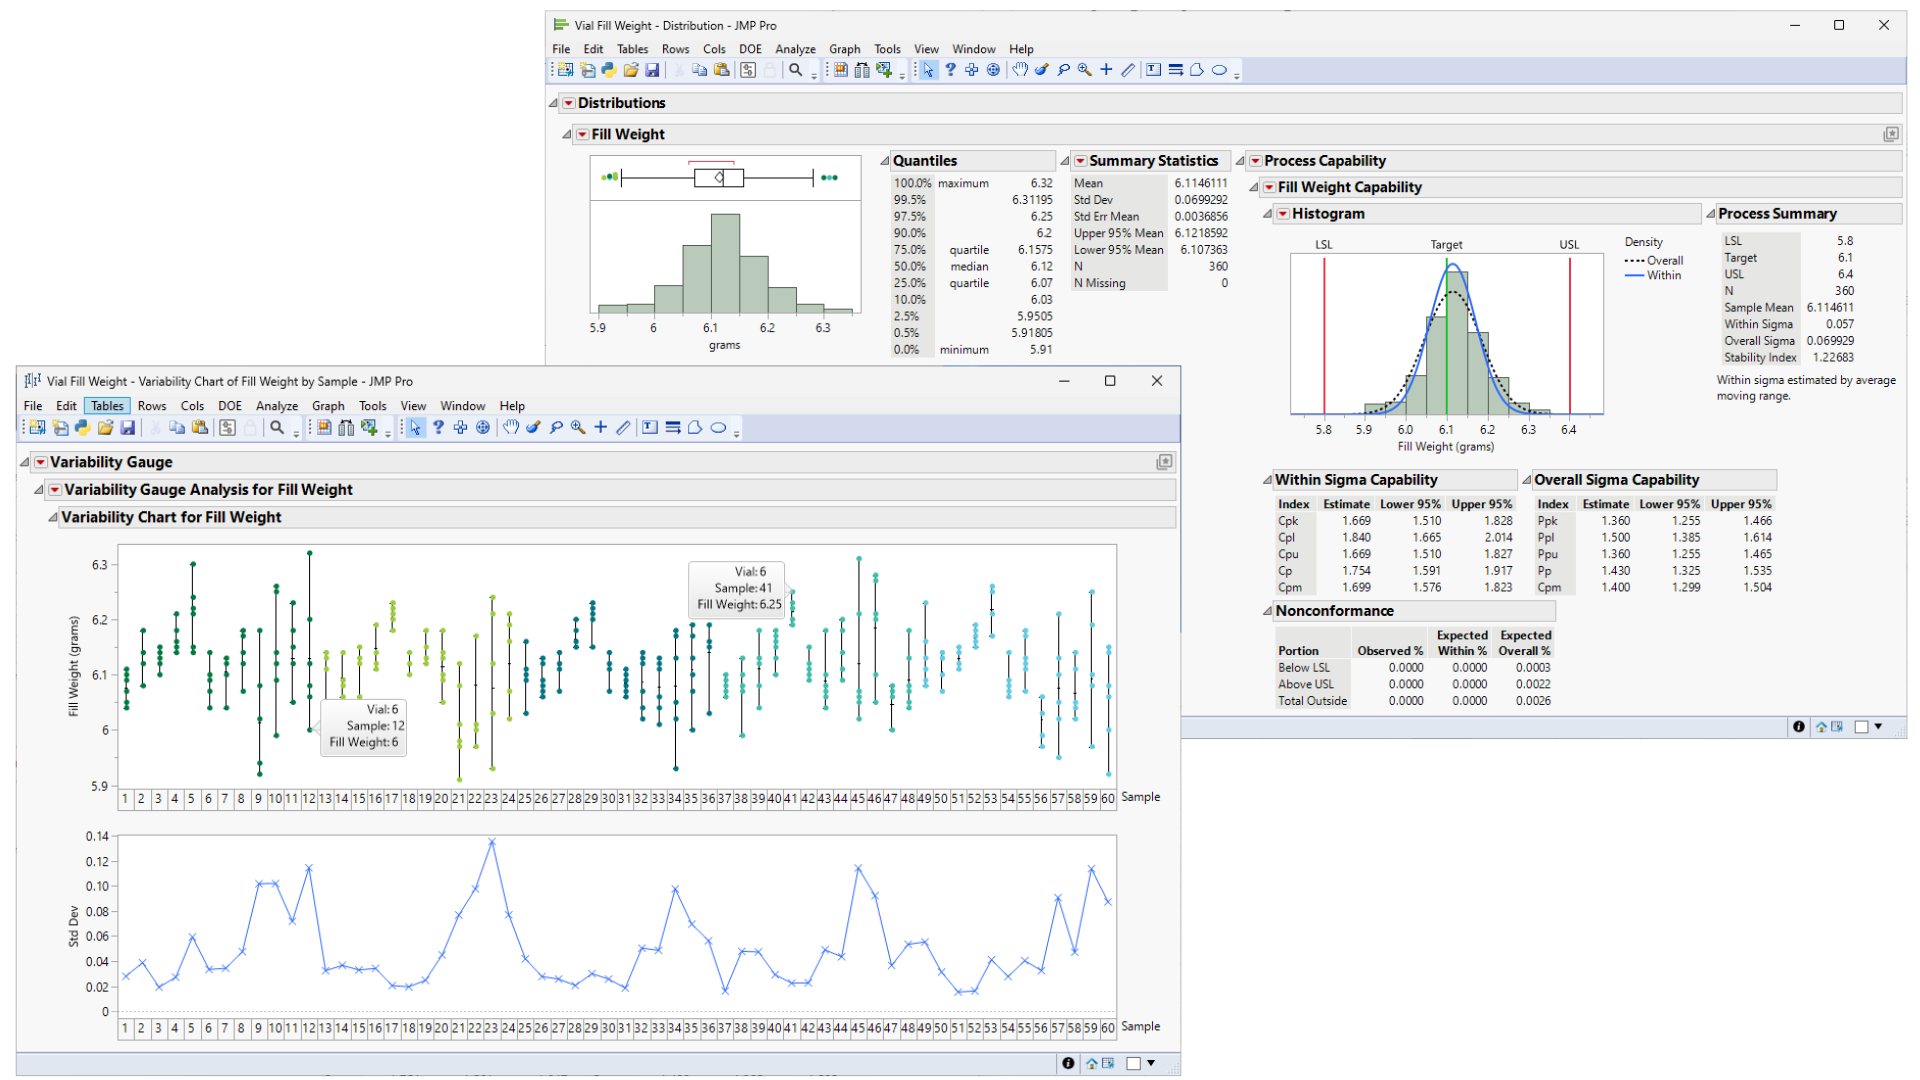Click the Save icon in Distribution window toolbar
Screen dimensions: 1920x1080
(652, 70)
